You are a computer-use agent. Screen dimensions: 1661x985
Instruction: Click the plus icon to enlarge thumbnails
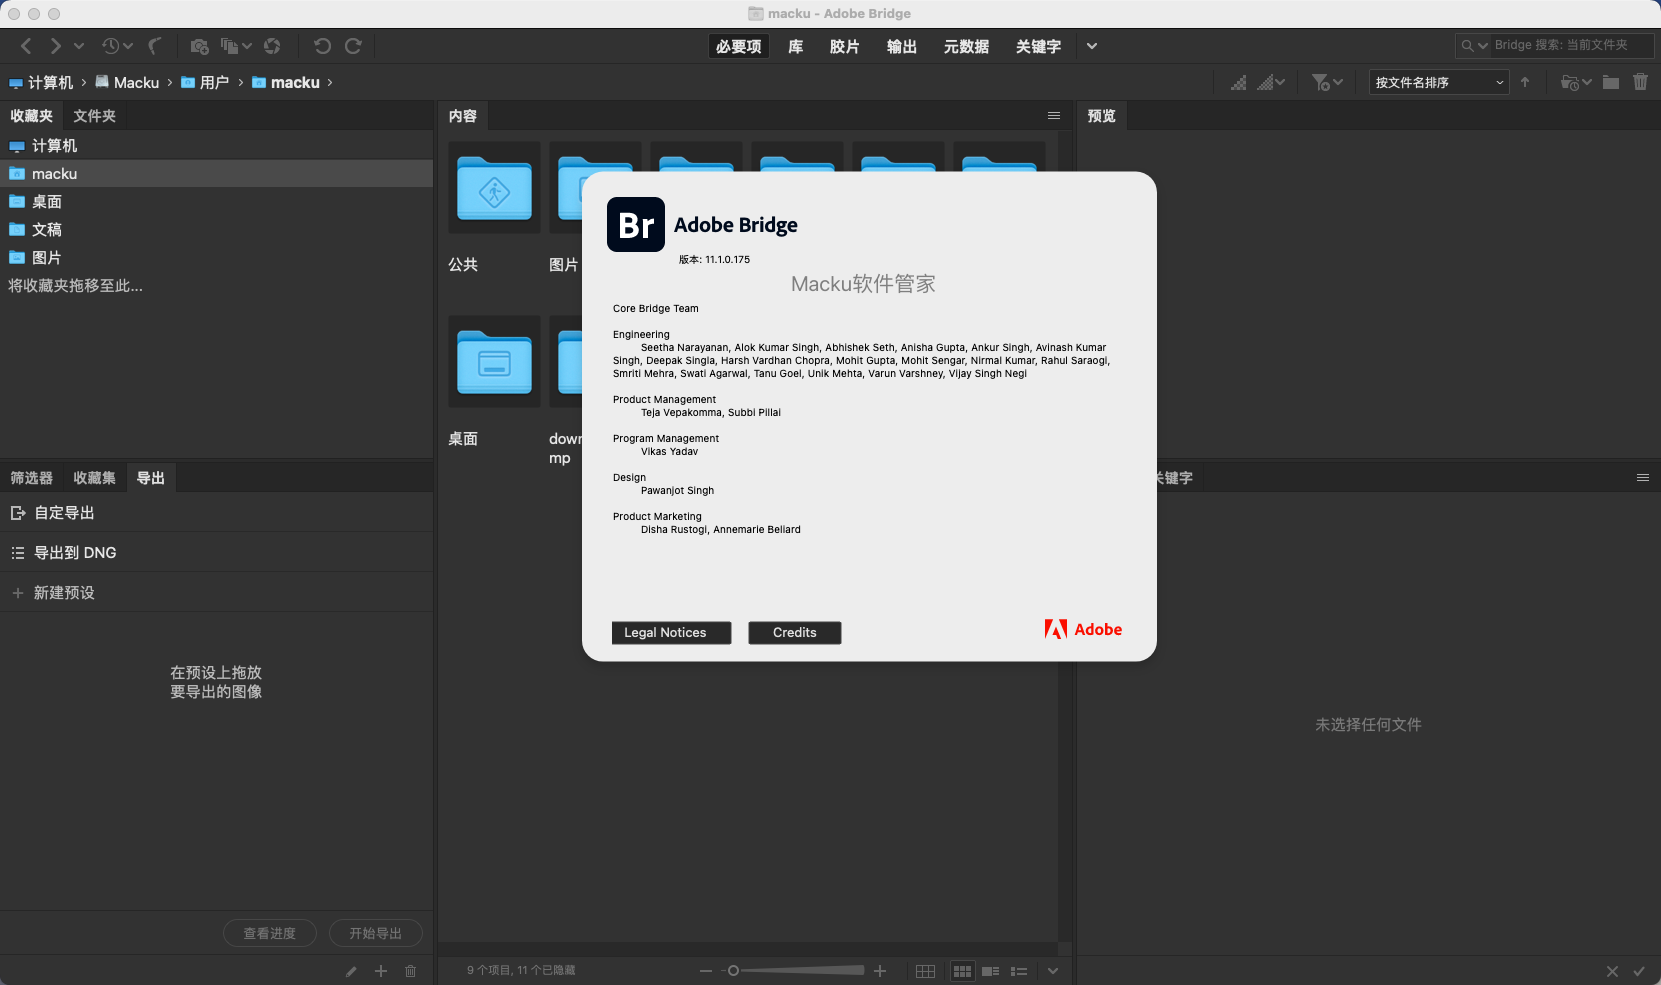880,971
